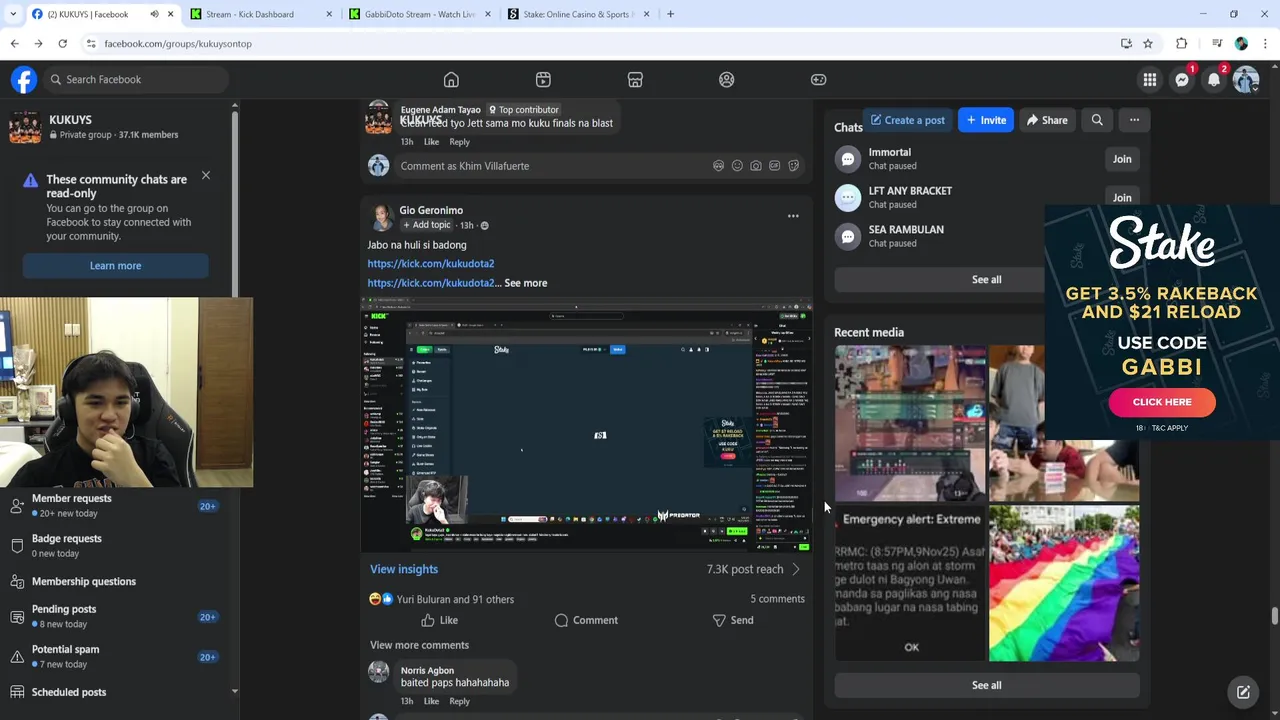This screenshot has height=720, width=1280.
Task: Open the Video (Watch) icon in top navigation
Action: tap(543, 80)
